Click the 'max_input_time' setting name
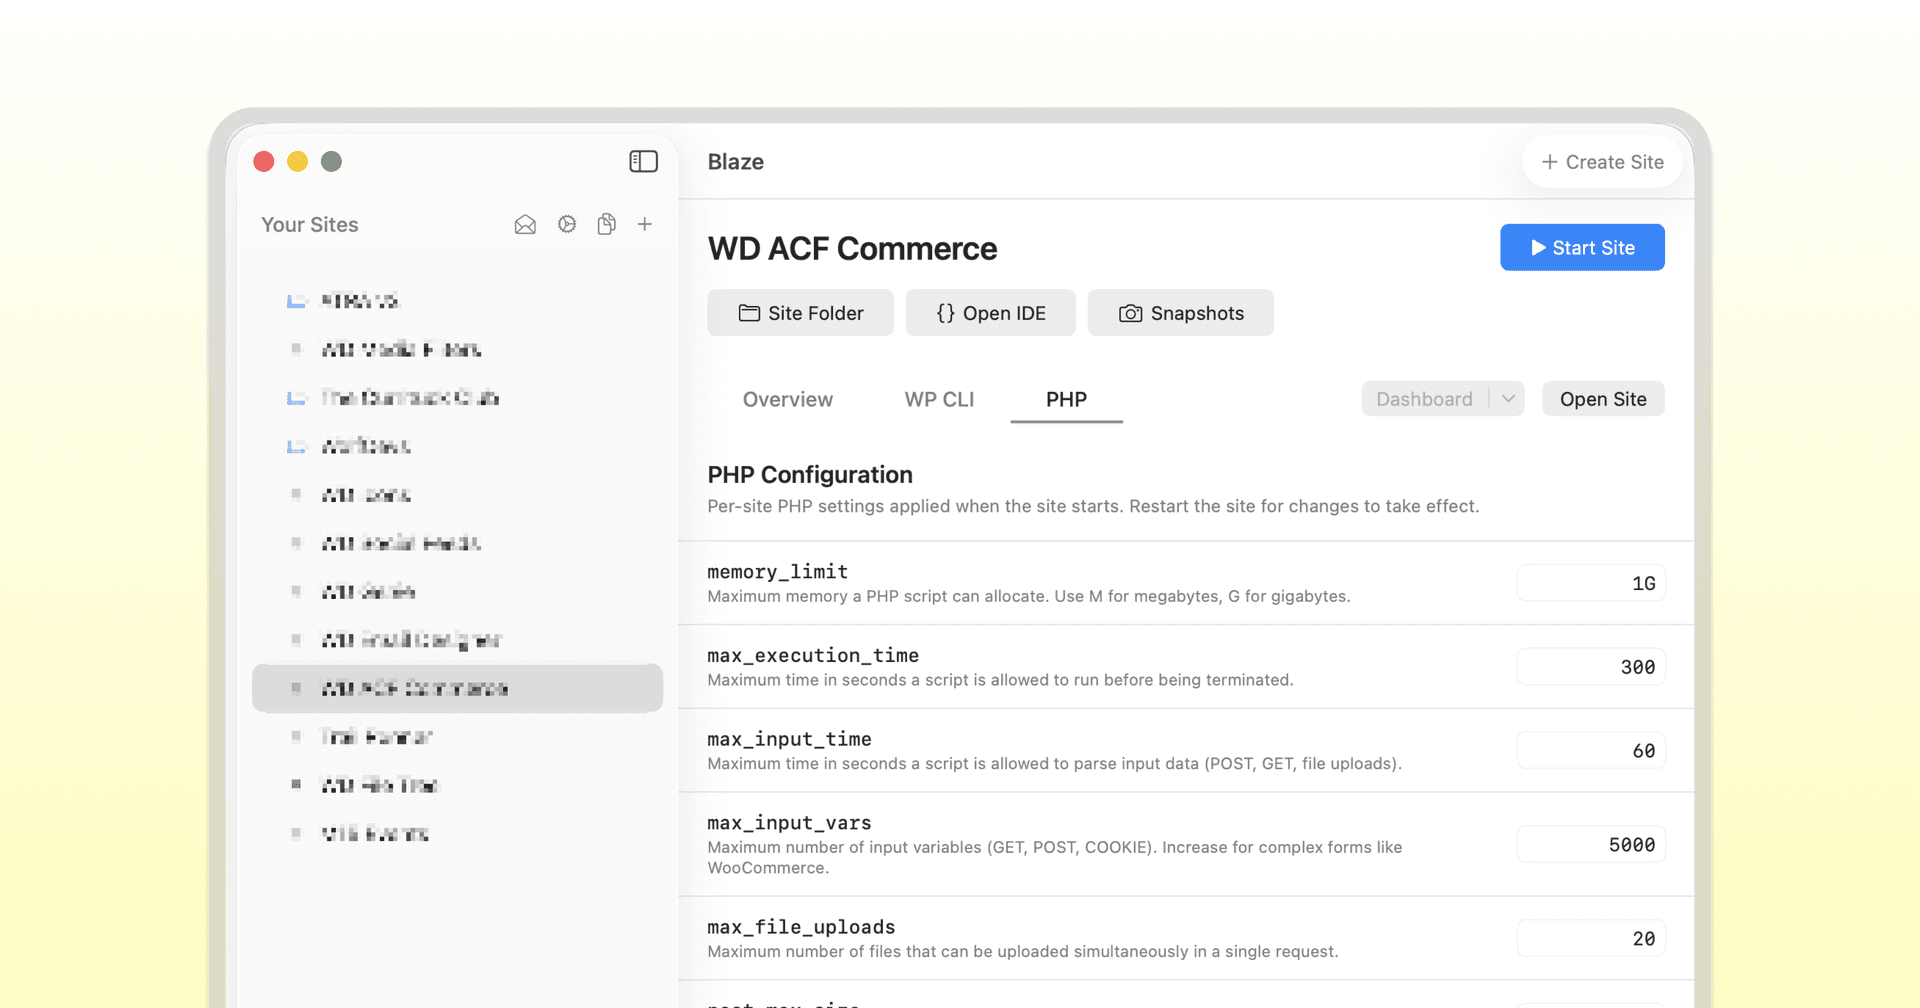This screenshot has height=1008, width=1920. point(789,740)
